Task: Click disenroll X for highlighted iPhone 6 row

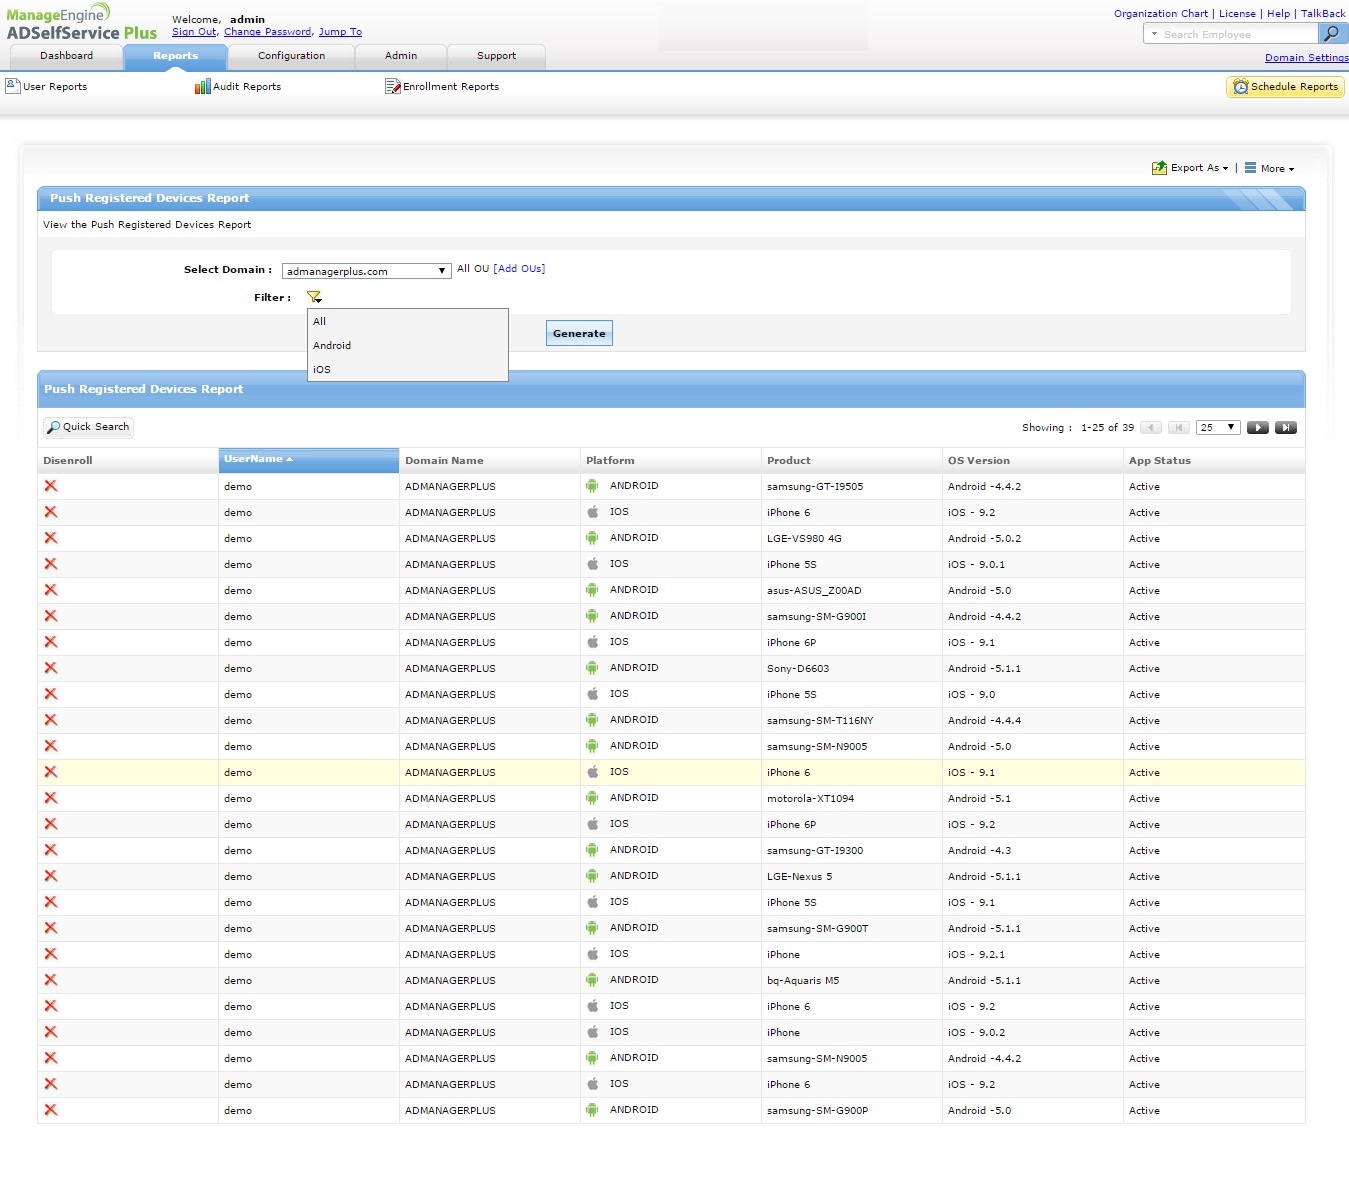Action: click(x=51, y=772)
